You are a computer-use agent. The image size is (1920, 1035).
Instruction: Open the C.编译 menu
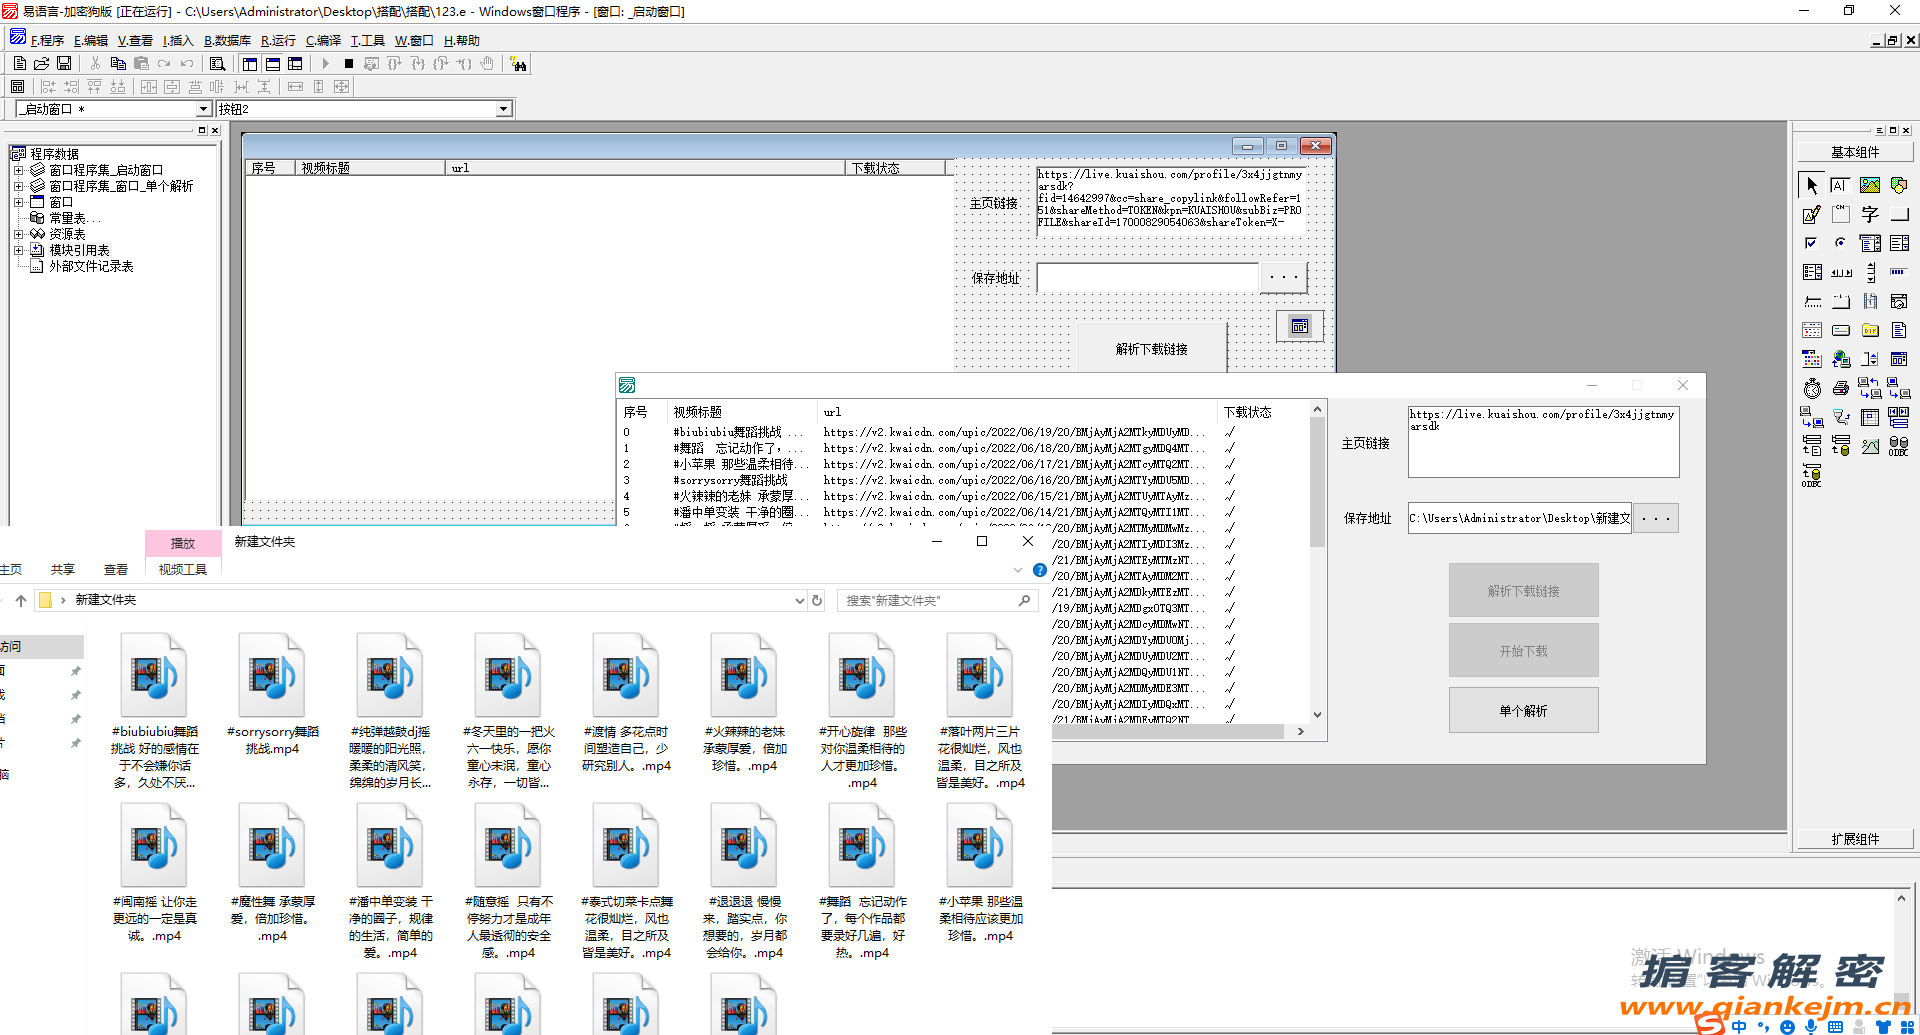323,41
